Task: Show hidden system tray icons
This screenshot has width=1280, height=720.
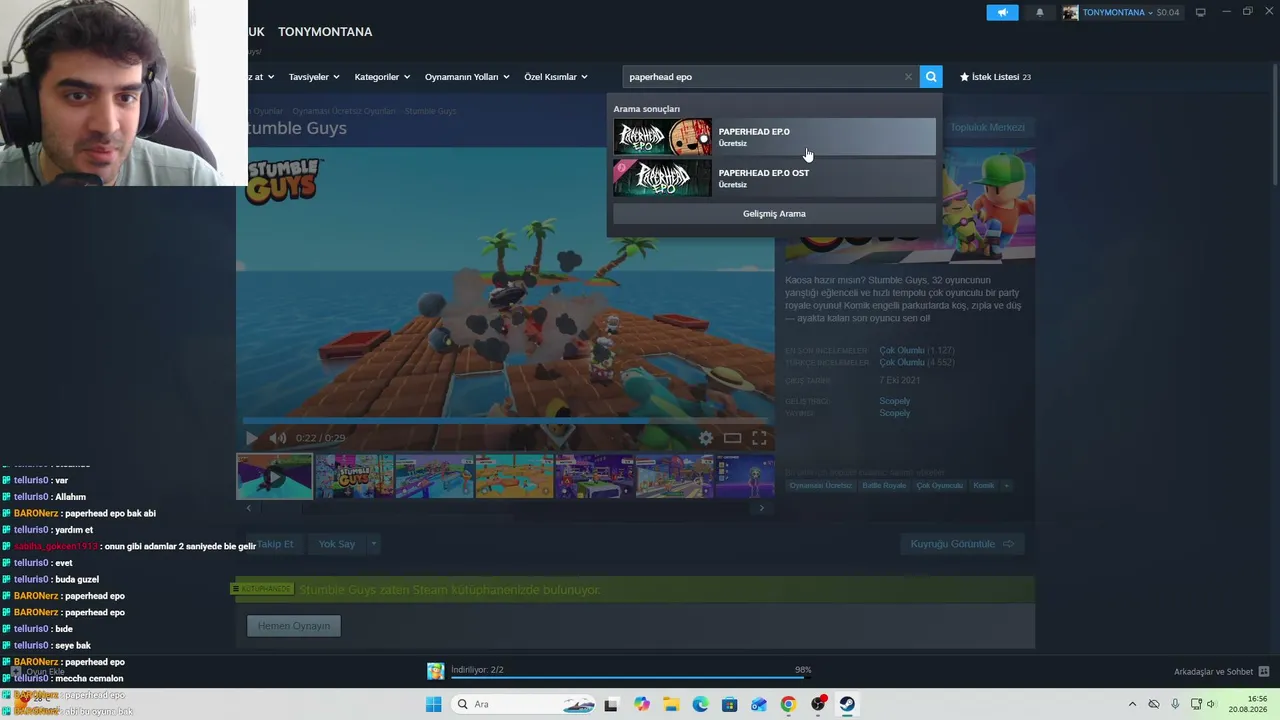Action: (x=1132, y=704)
